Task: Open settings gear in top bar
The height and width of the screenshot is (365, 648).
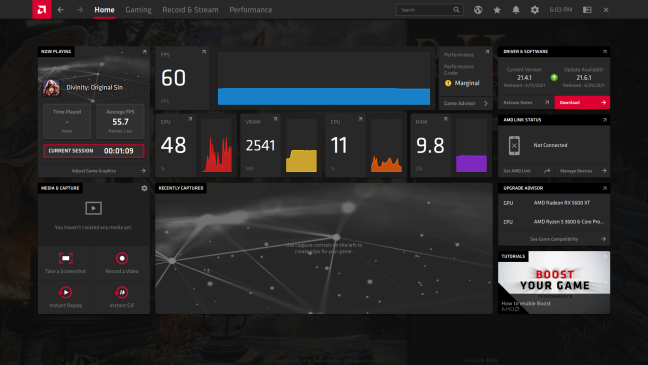Action: 535,10
